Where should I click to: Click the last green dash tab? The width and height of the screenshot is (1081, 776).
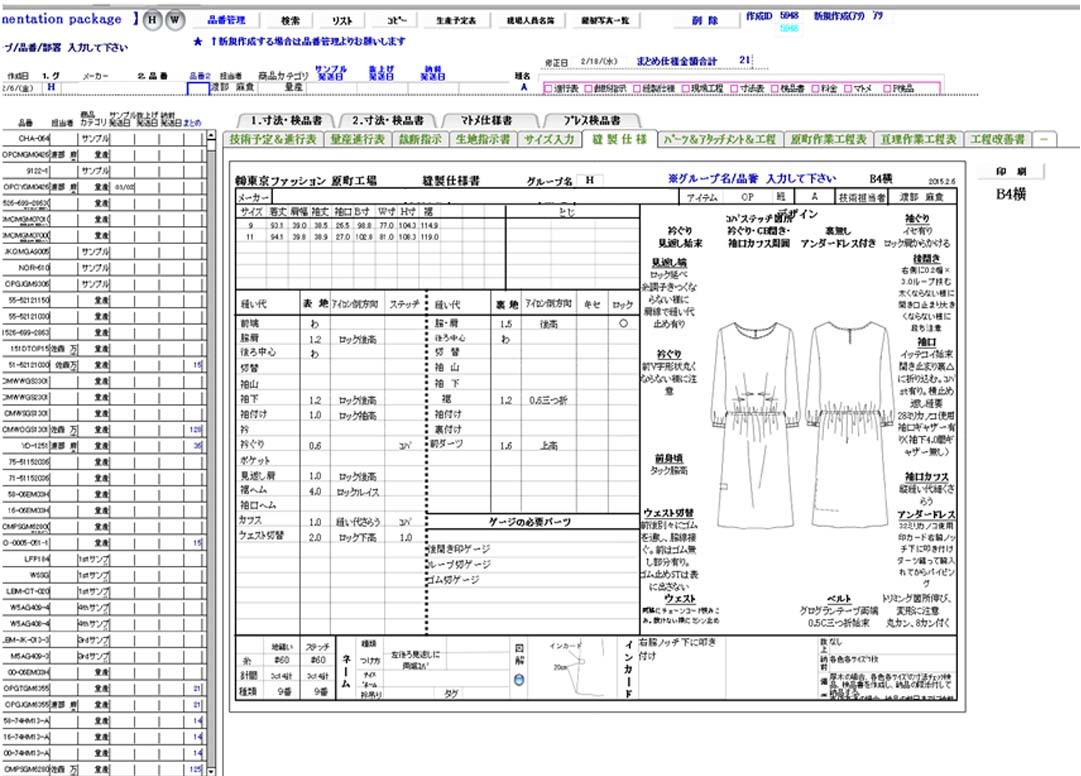(x=1044, y=139)
